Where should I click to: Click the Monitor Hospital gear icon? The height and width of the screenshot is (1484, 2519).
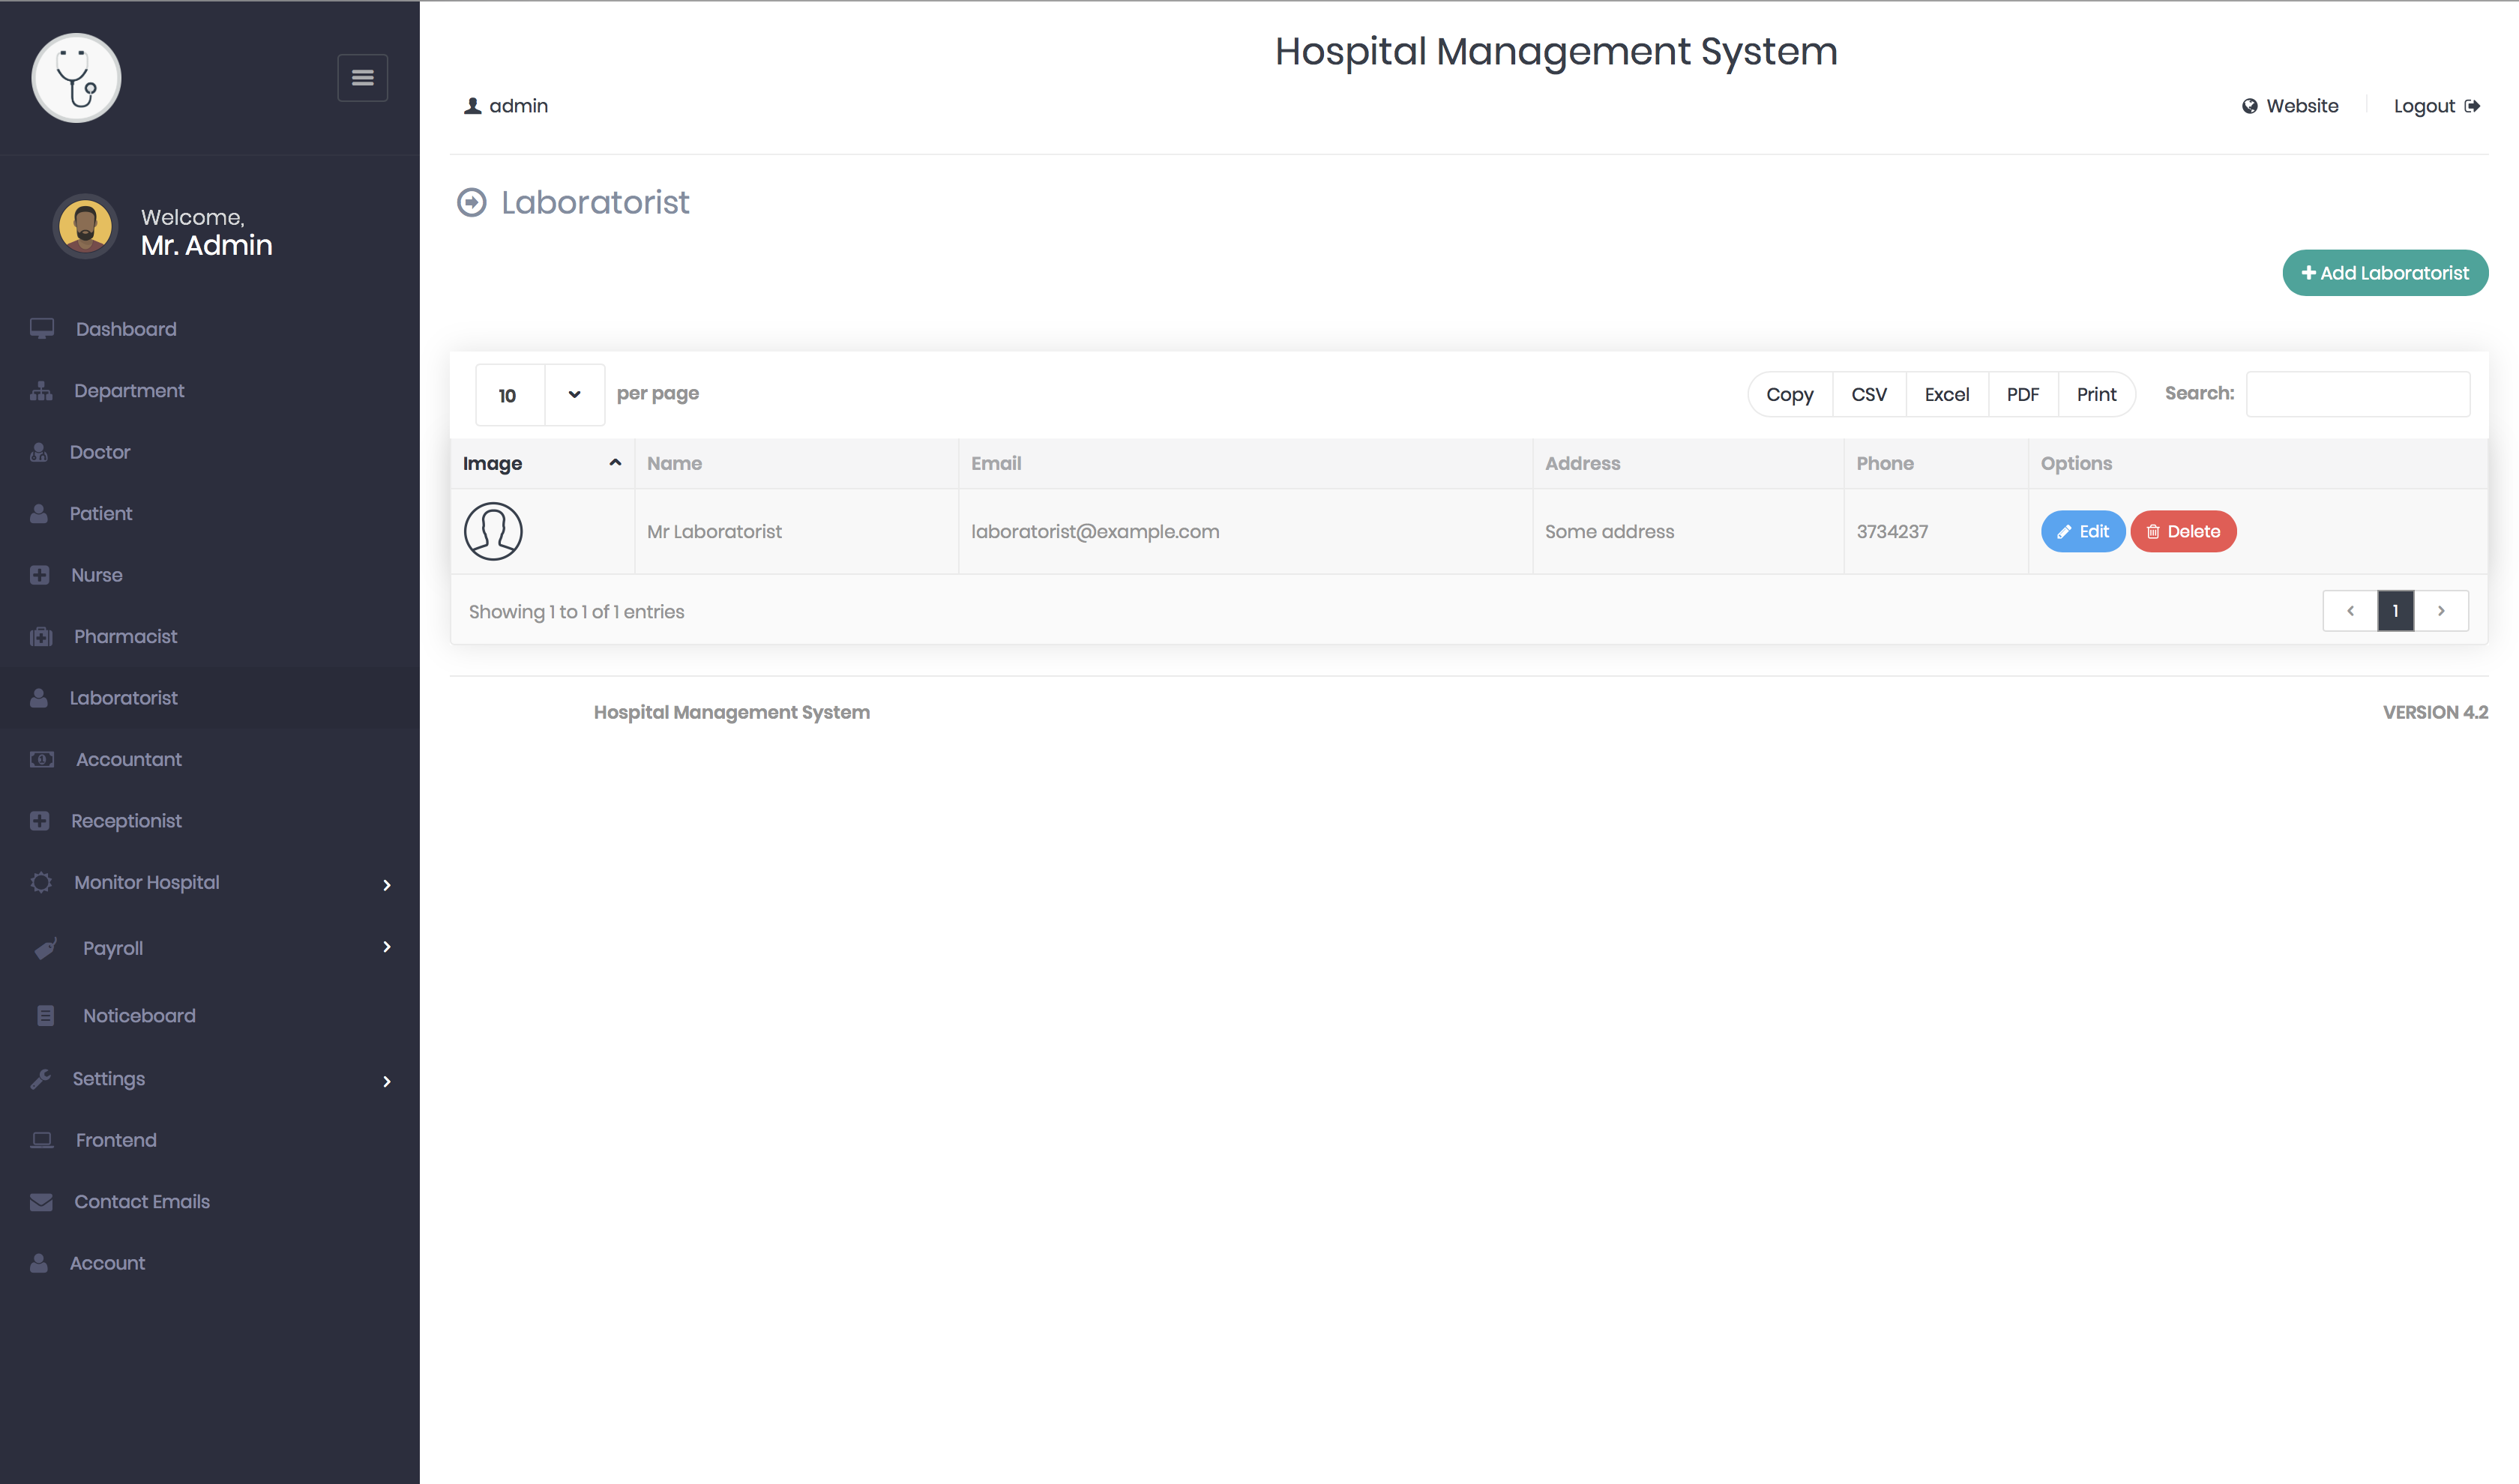click(41, 882)
